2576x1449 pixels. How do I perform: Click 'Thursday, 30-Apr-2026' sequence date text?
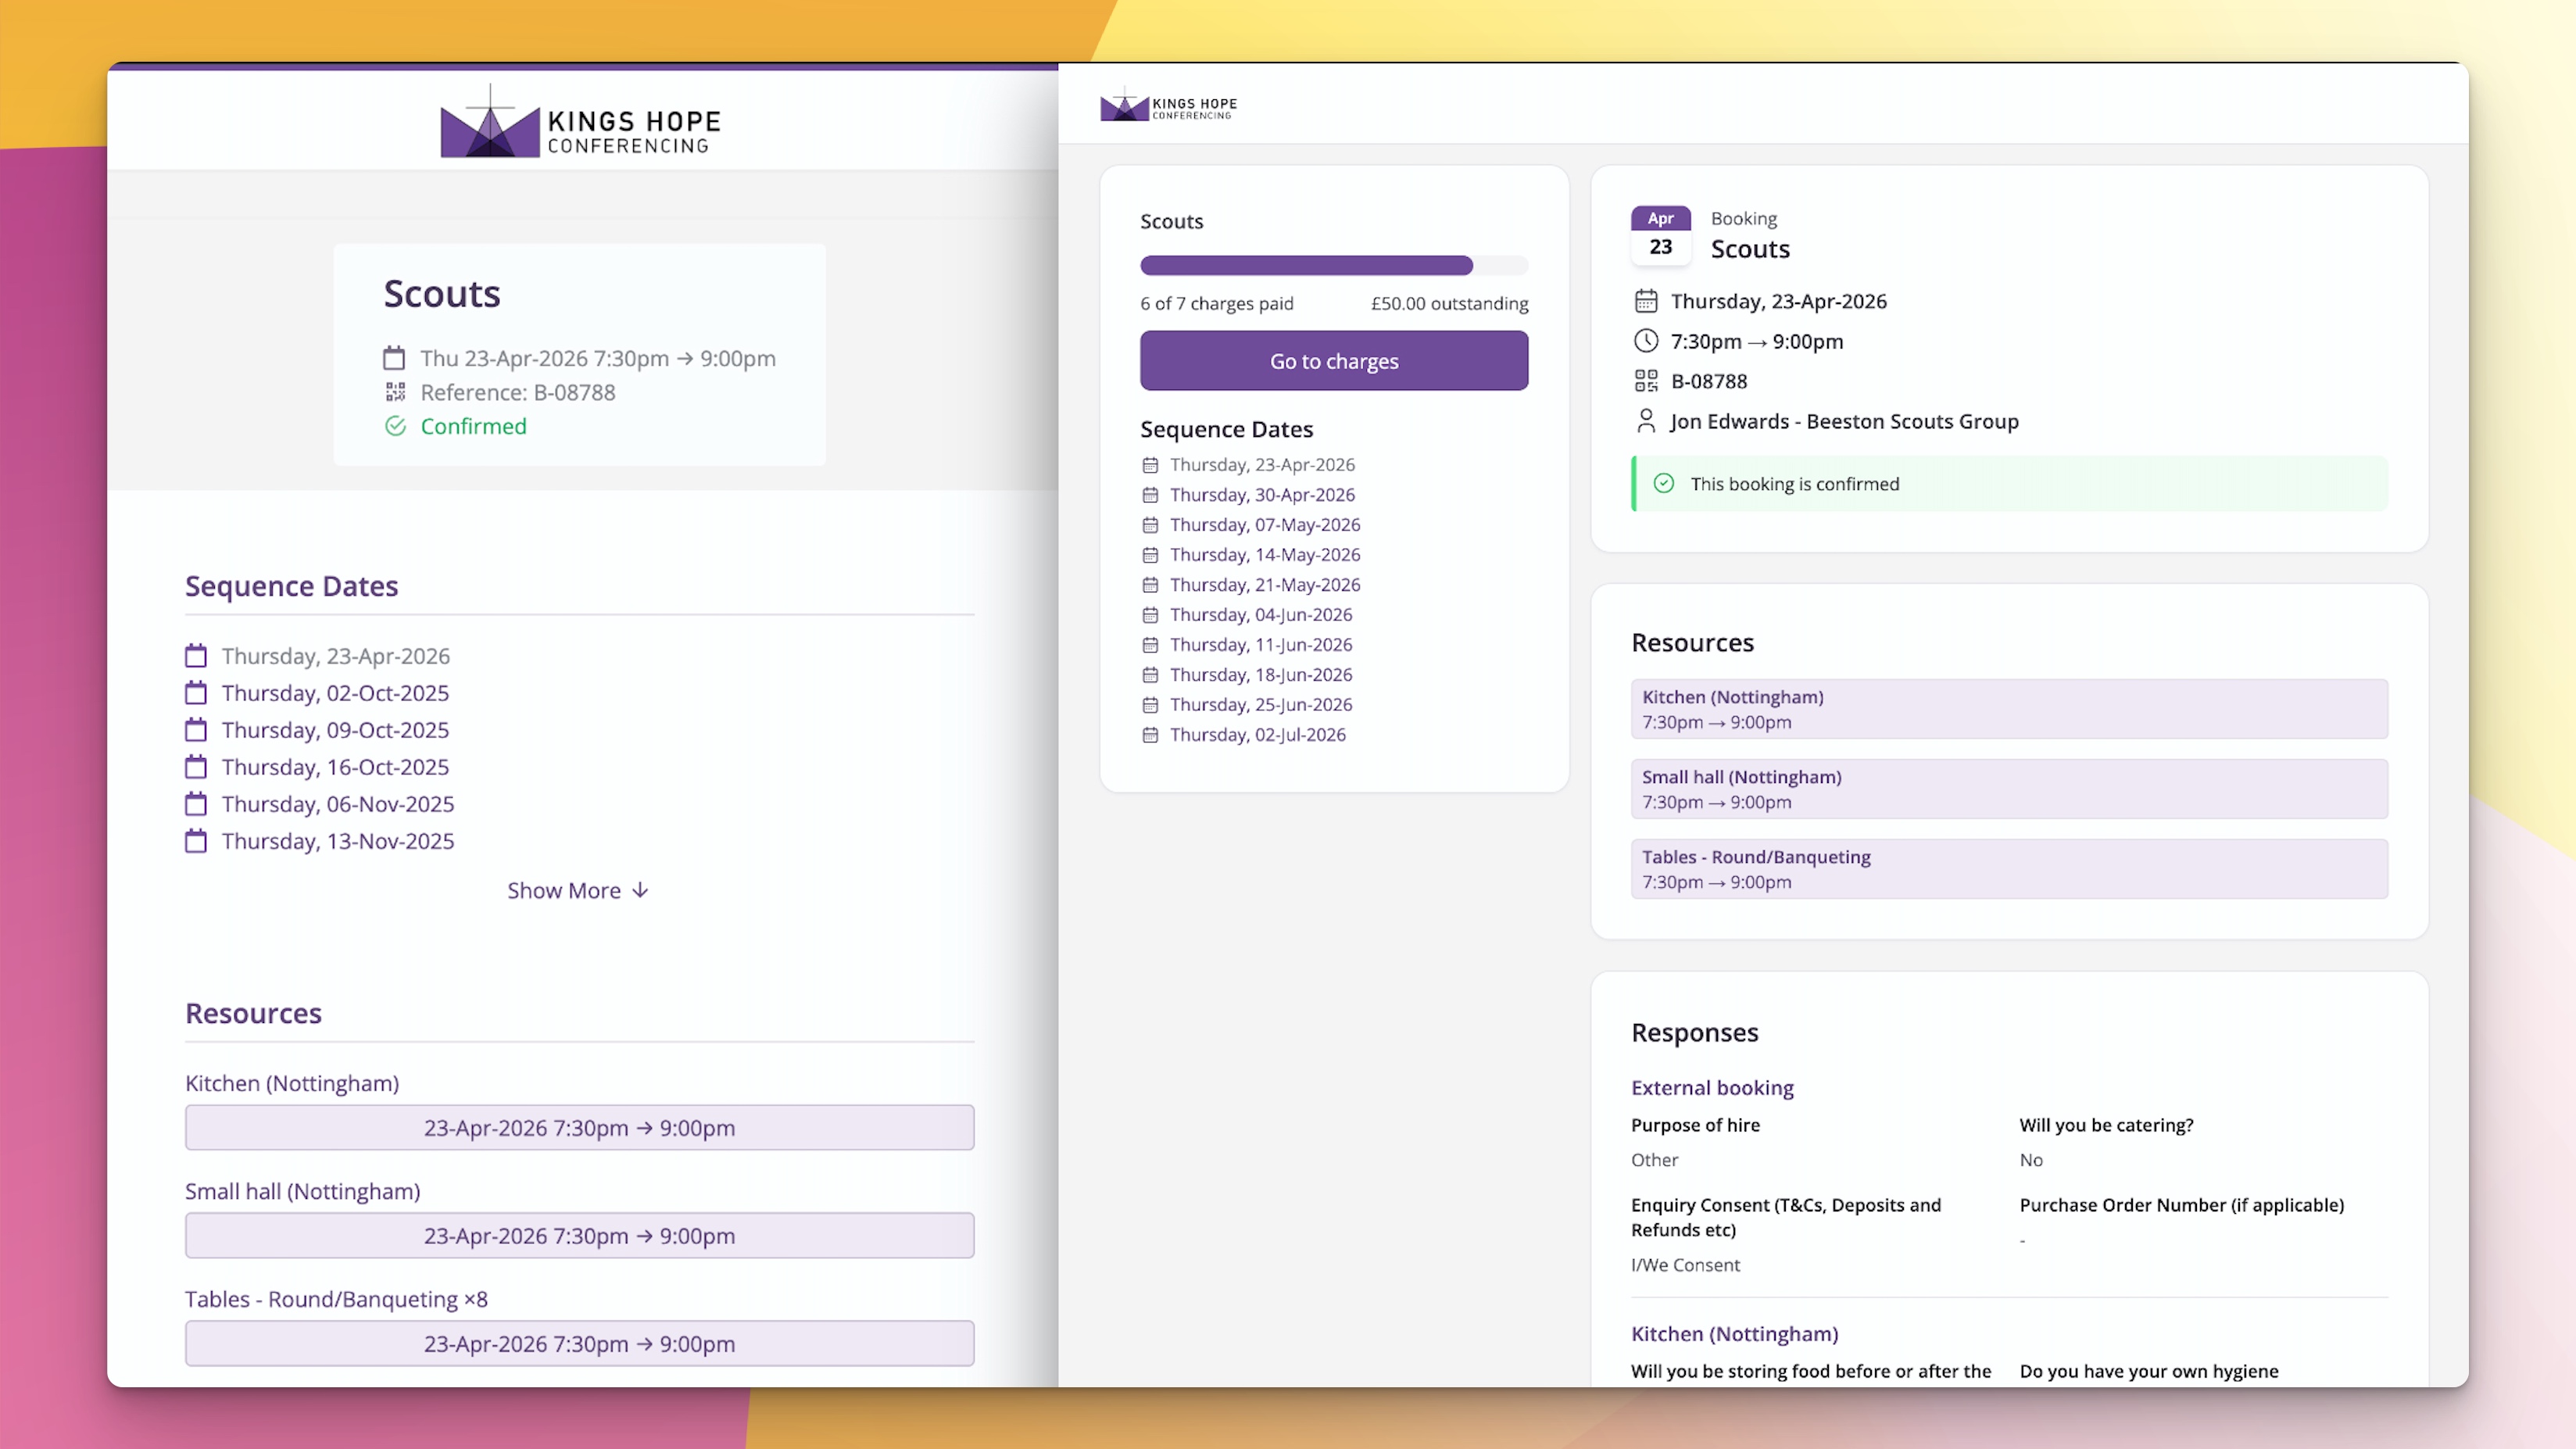[1262, 495]
